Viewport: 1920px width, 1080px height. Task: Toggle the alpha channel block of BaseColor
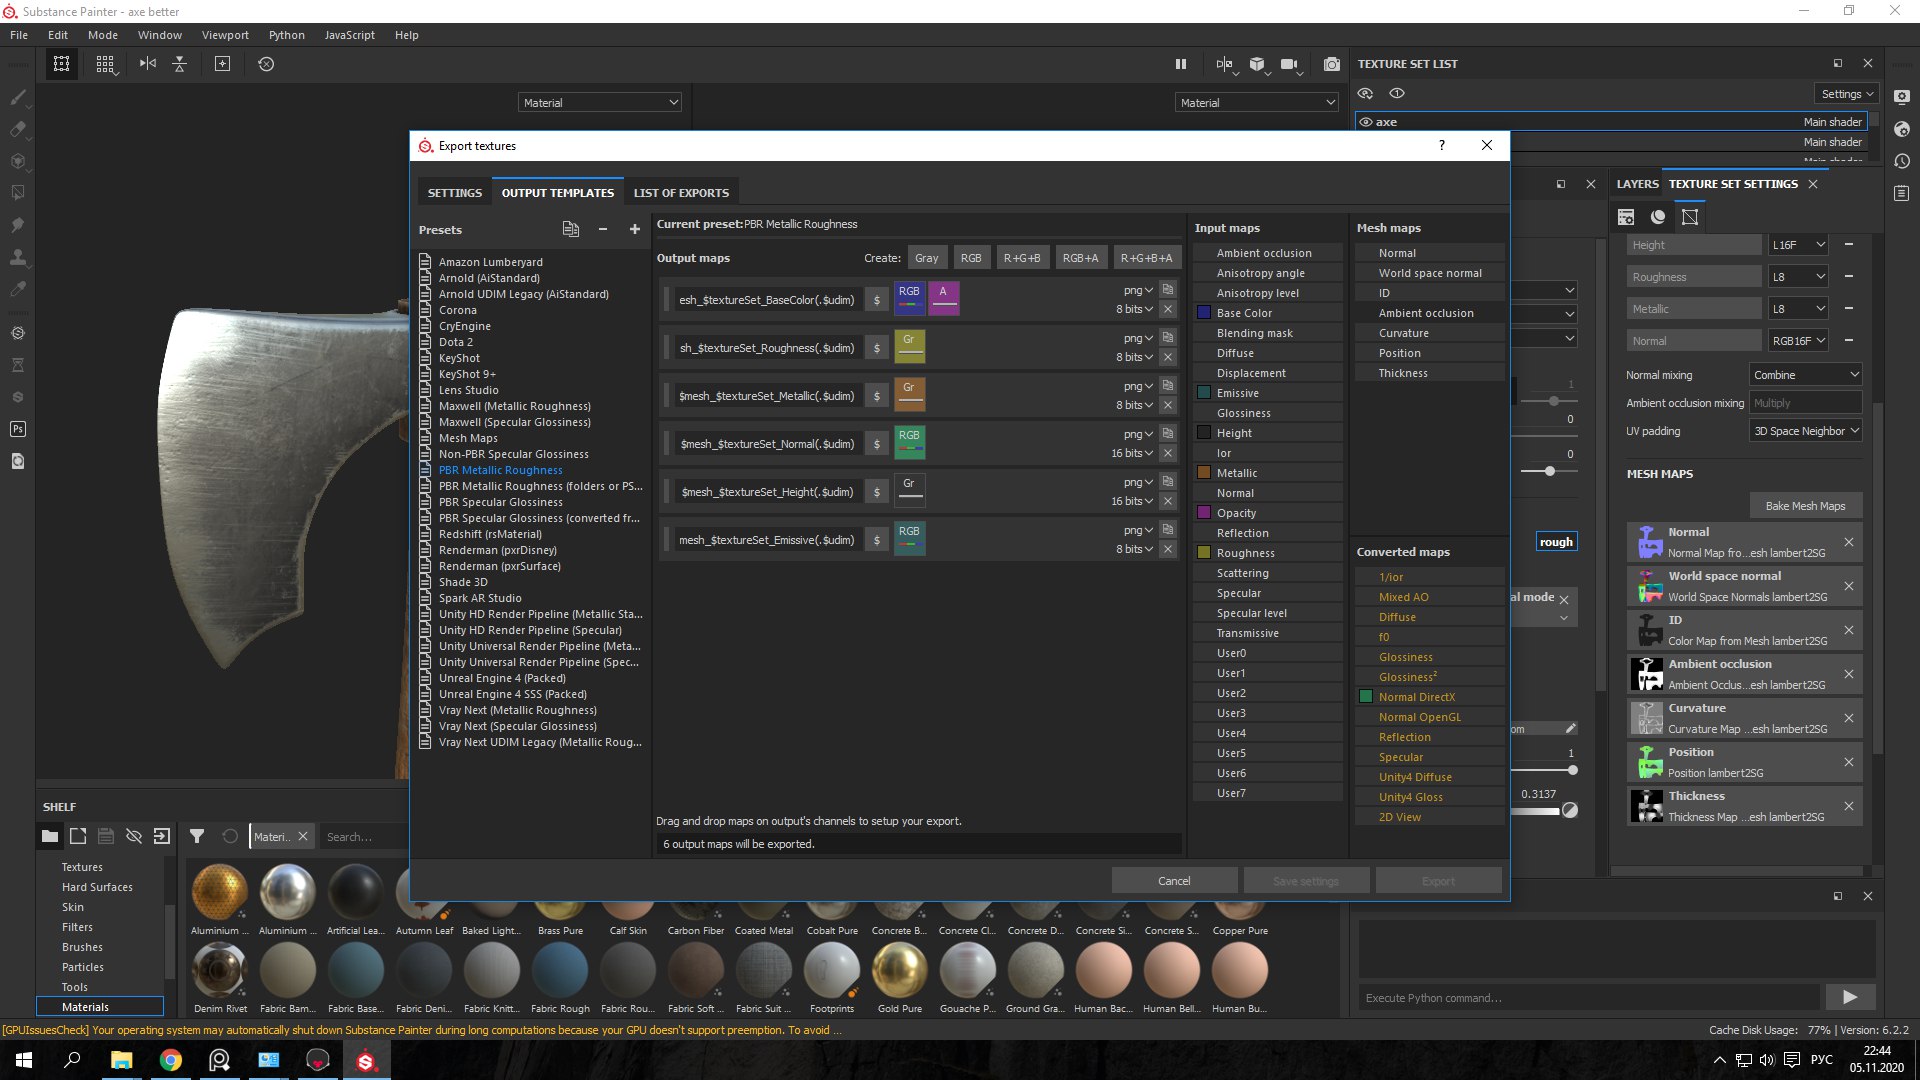pos(943,298)
